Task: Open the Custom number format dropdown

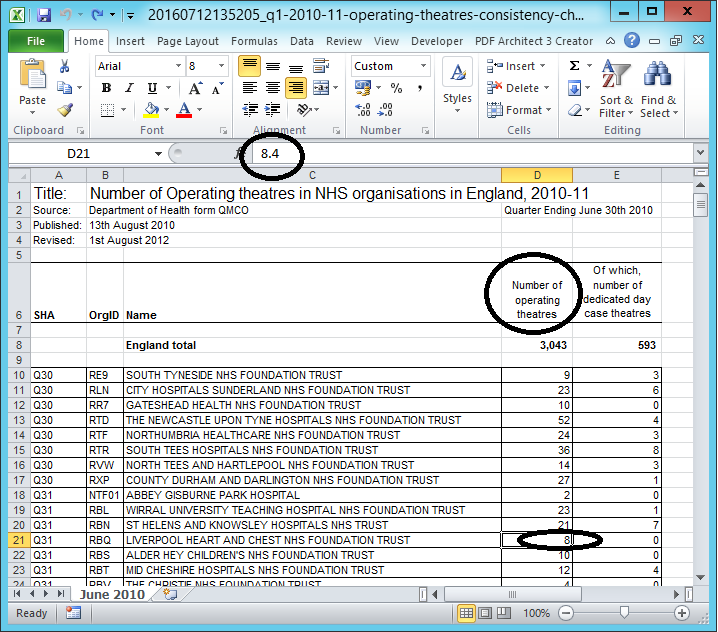Action: (x=424, y=66)
